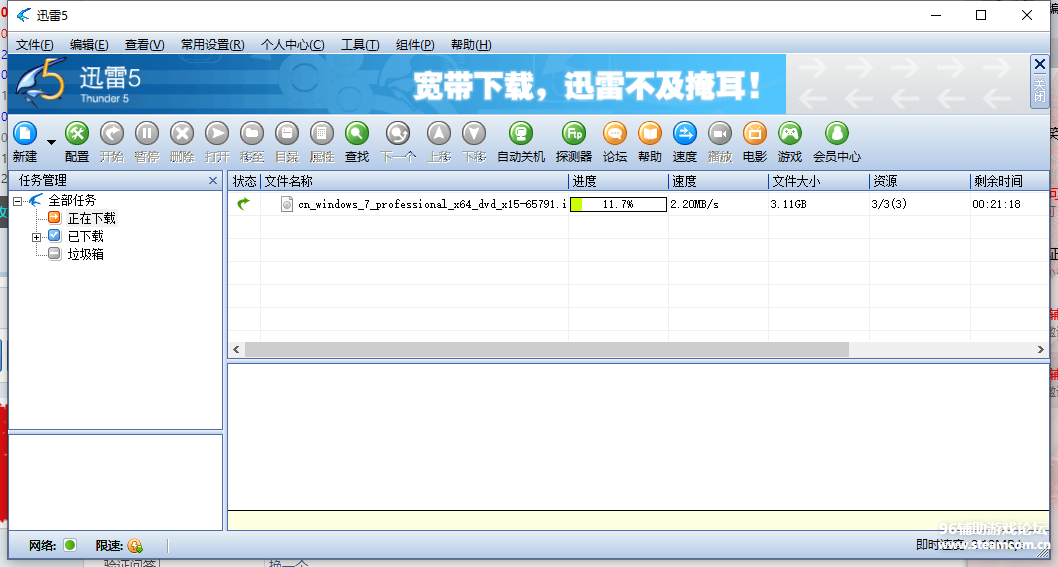The image size is (1058, 567).
Task: Click the 查找 search icon
Action: click(357, 134)
